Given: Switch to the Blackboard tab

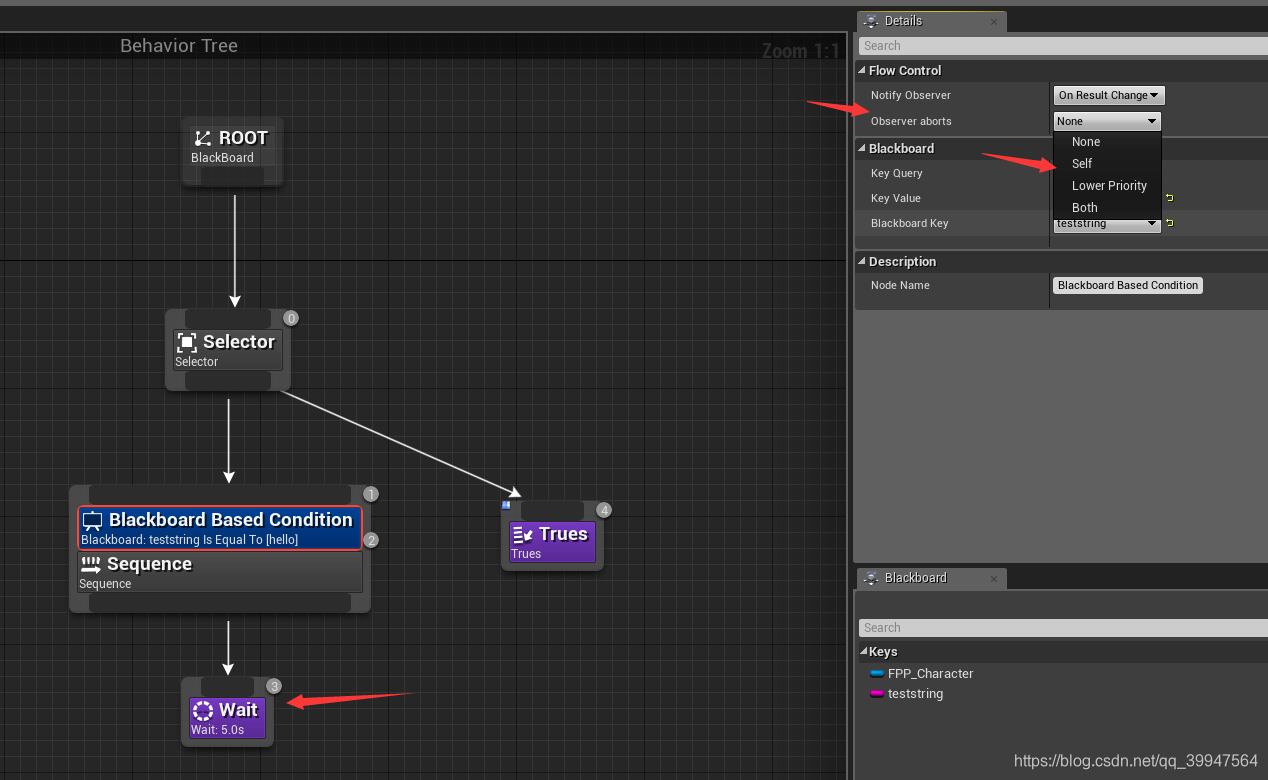Looking at the screenshot, I should [x=931, y=578].
